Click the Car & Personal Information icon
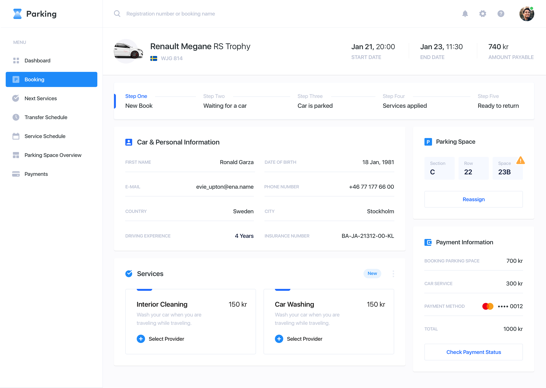The height and width of the screenshot is (388, 546). (128, 142)
